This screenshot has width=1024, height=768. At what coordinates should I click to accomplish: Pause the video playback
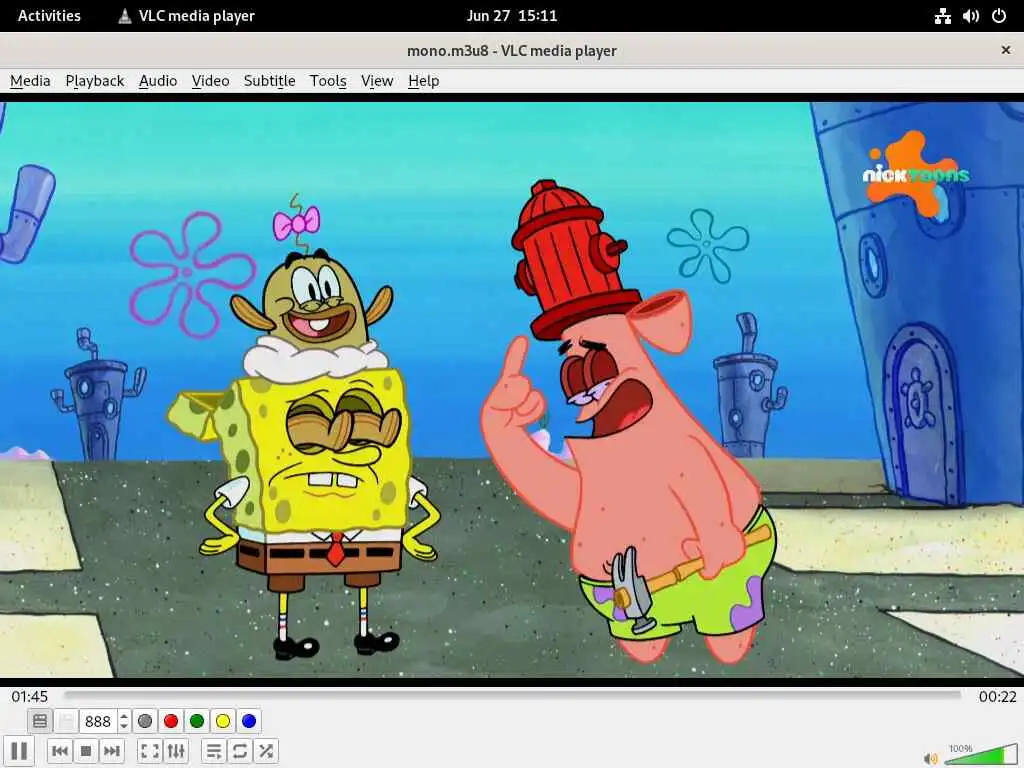click(19, 750)
